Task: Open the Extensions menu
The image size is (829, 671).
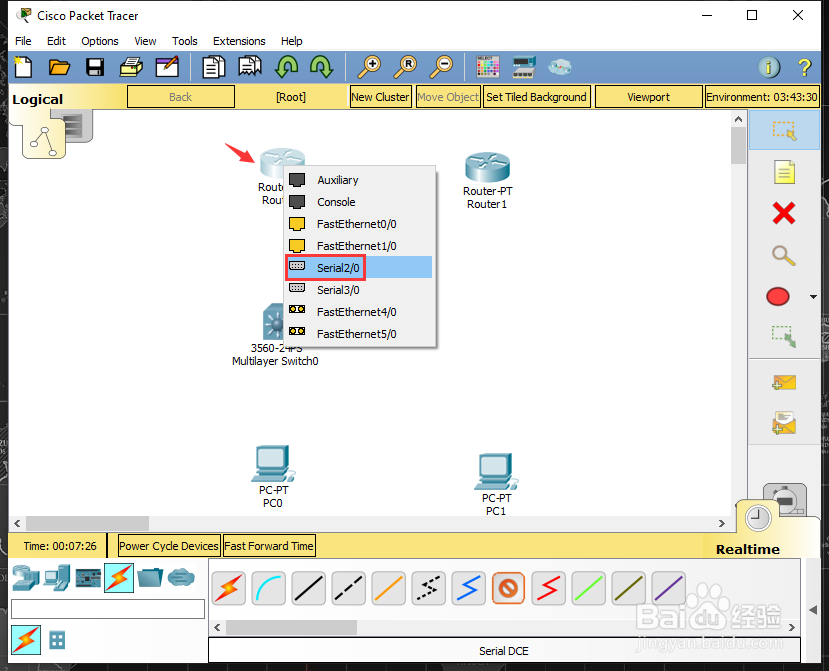Action: pyautogui.click(x=239, y=41)
